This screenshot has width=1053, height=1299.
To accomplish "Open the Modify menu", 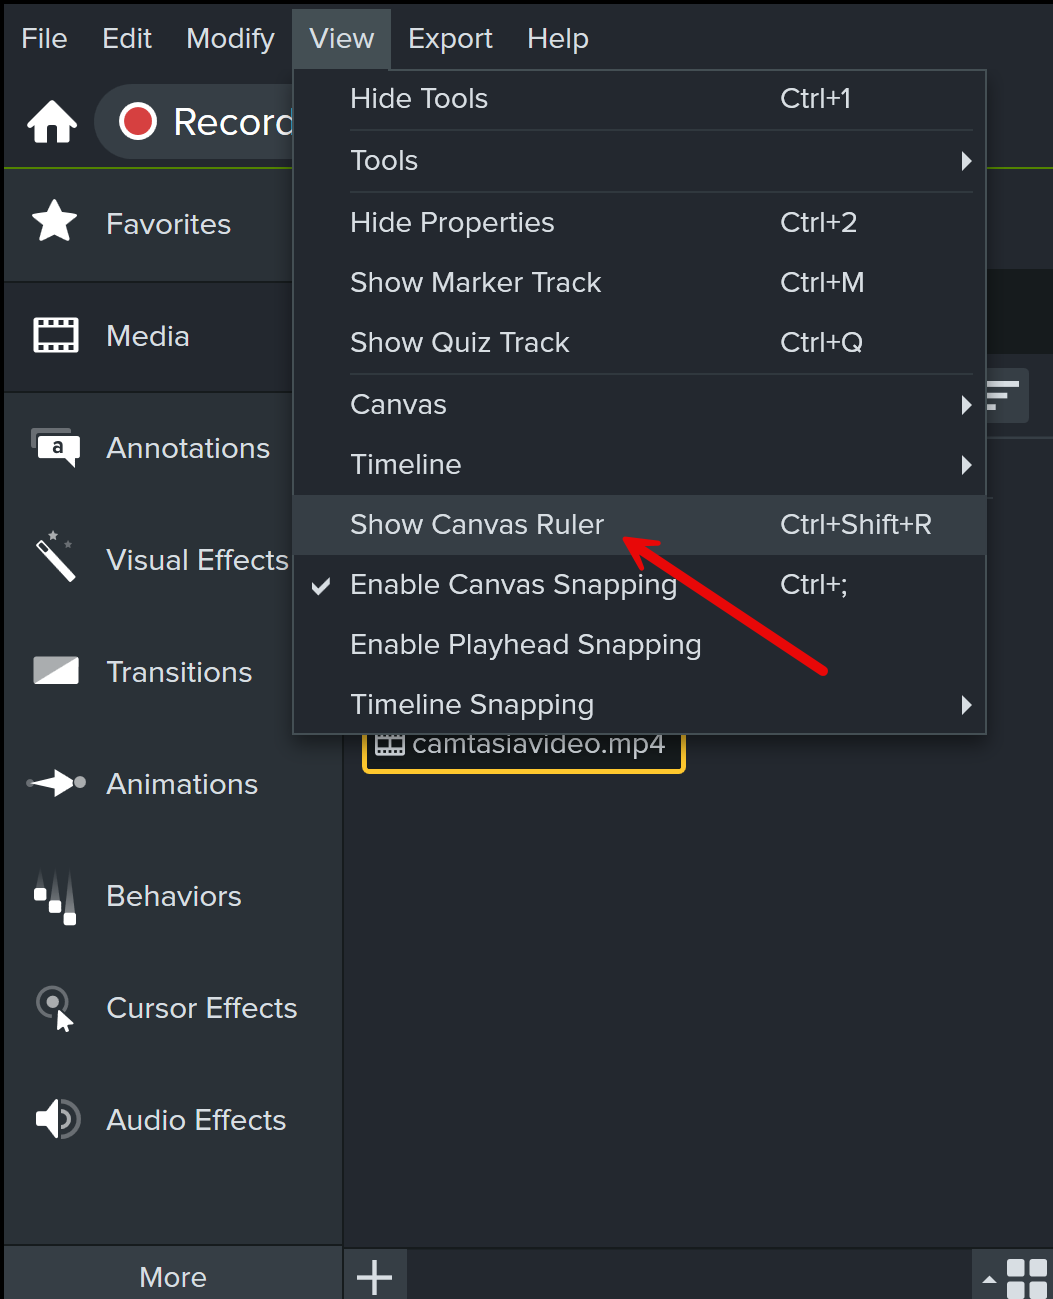I will [230, 39].
